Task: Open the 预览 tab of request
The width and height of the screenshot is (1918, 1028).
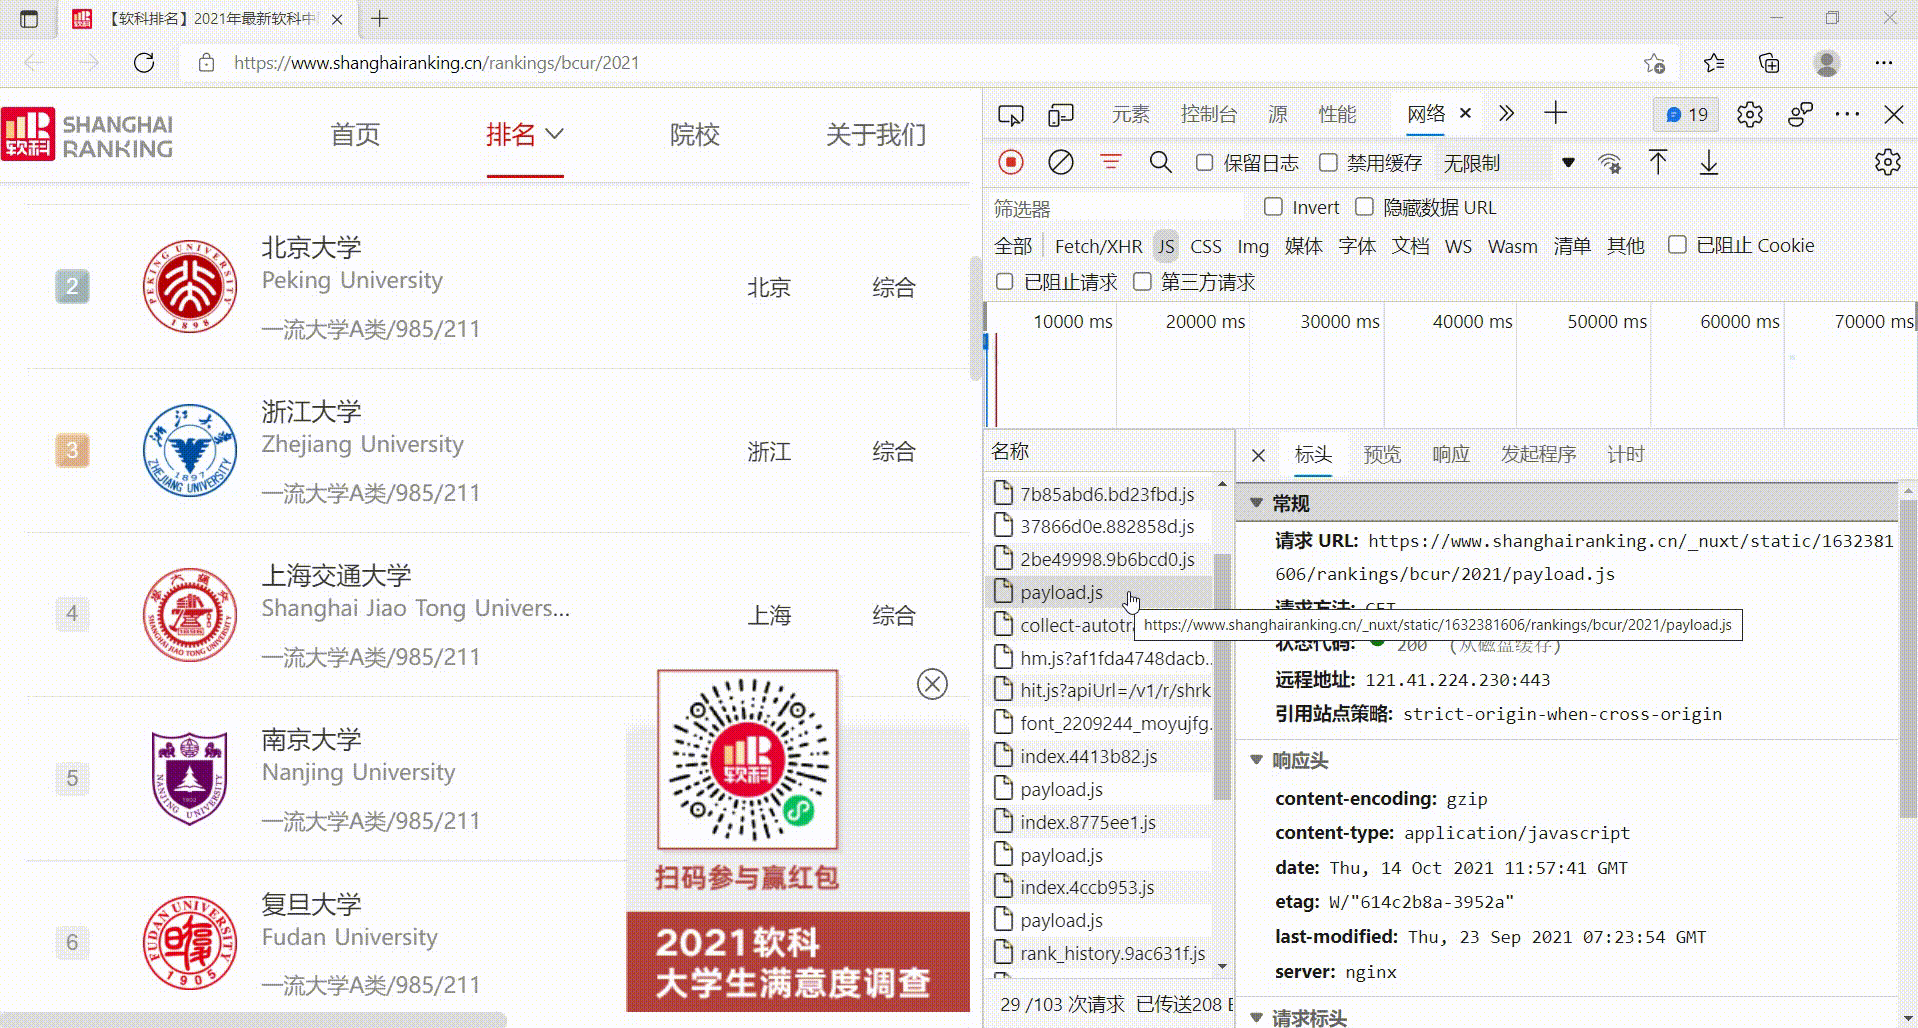Action: coord(1382,455)
